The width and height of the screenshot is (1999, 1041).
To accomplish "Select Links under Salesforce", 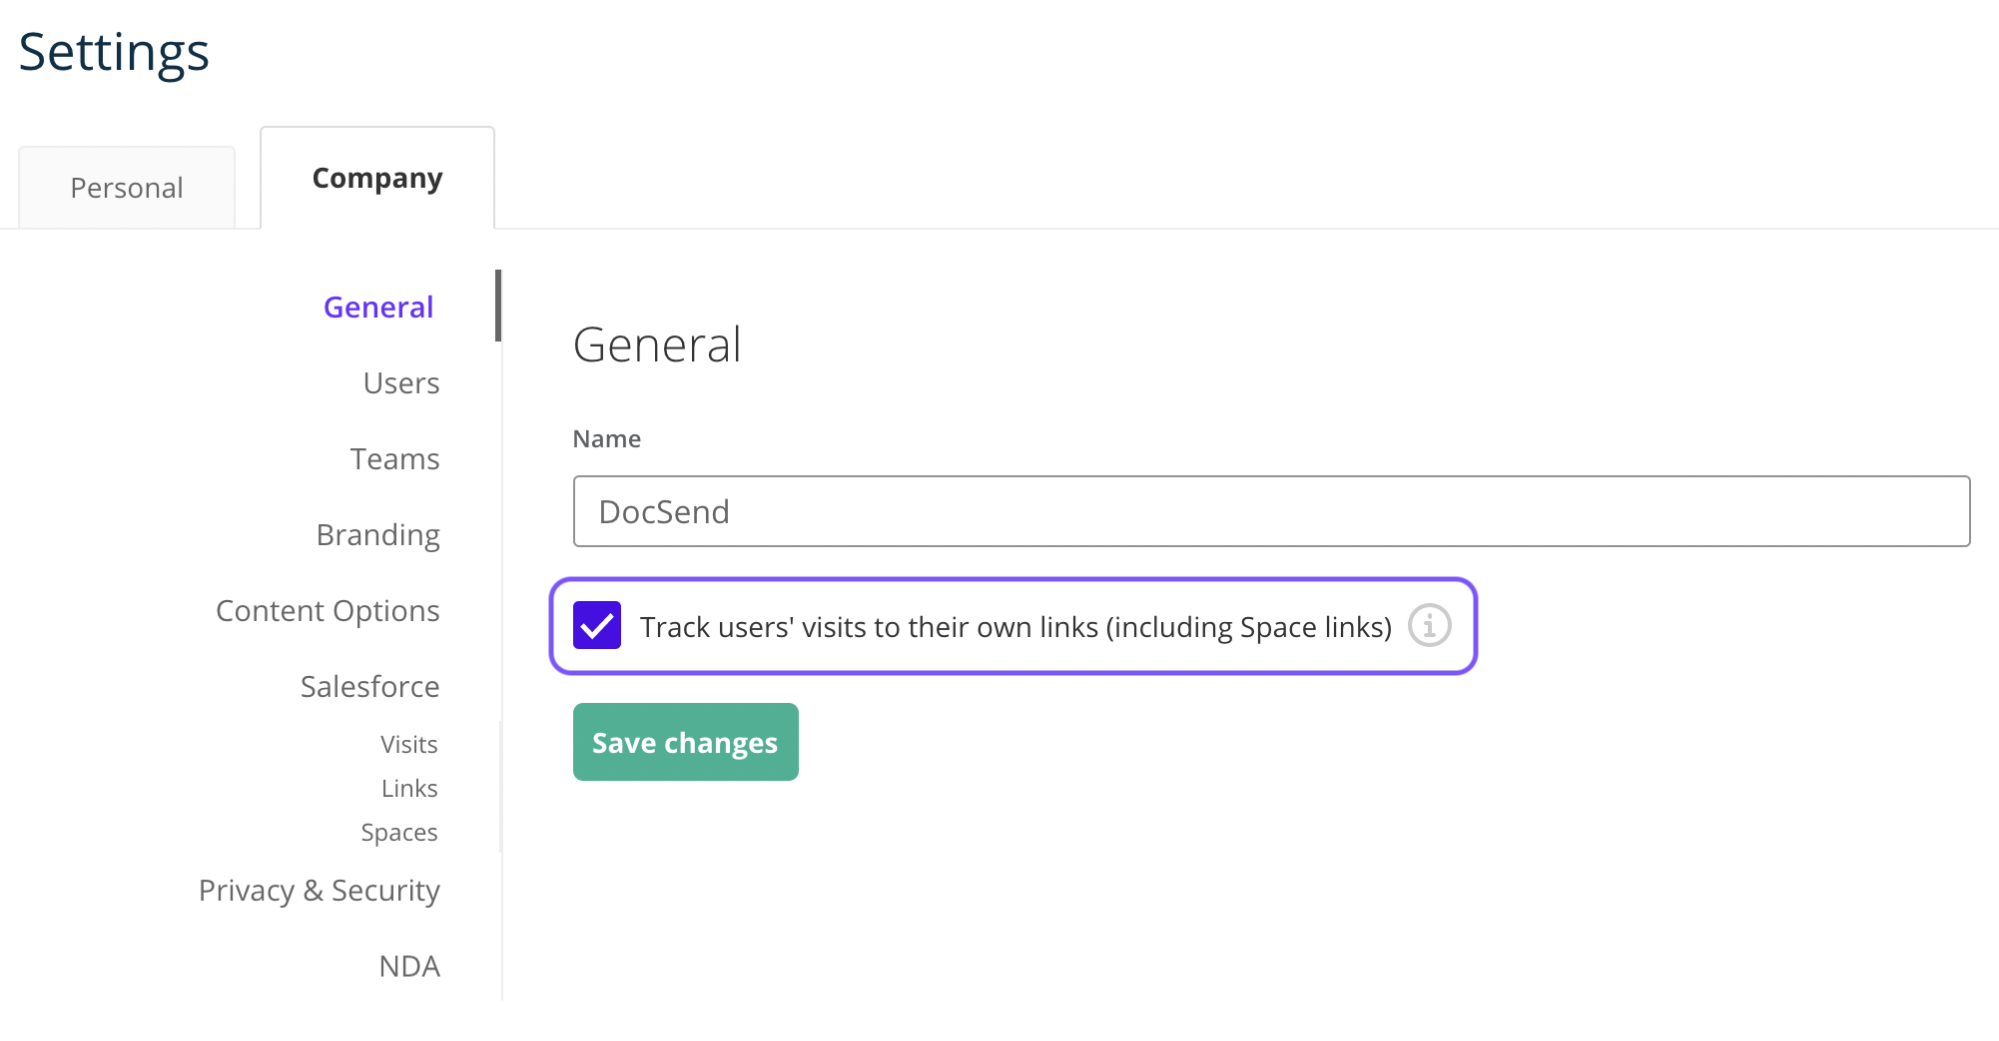I will (409, 789).
